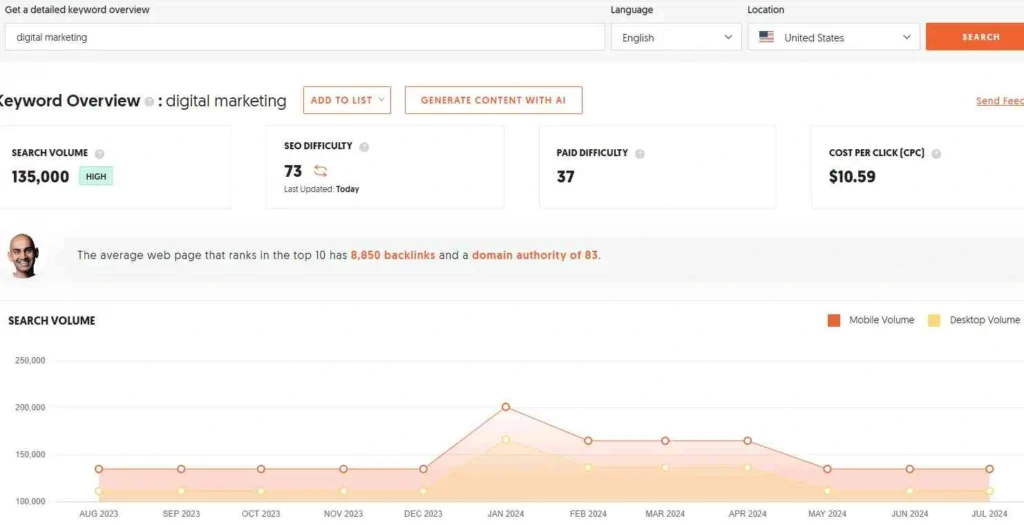
Task: Open the Location dropdown set to United States
Action: [x=833, y=37]
